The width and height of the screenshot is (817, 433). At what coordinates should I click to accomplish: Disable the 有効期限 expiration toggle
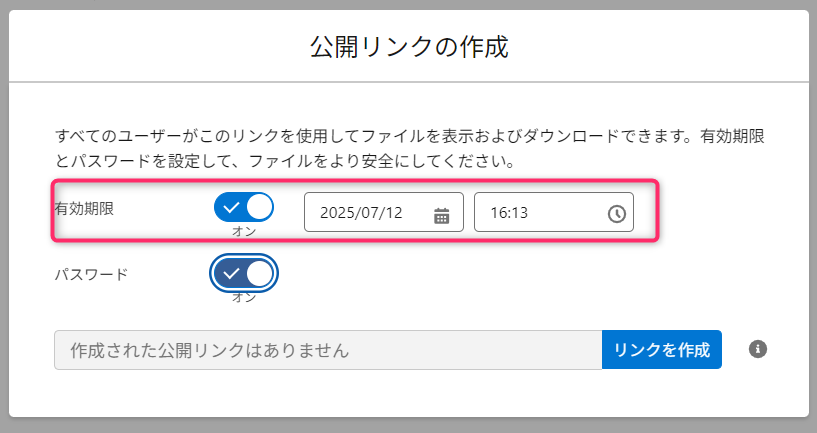point(244,208)
